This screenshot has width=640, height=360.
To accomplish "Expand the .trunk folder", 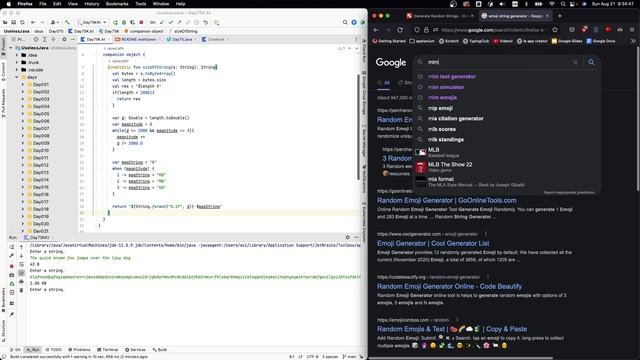I will pyautogui.click(x=17, y=62).
